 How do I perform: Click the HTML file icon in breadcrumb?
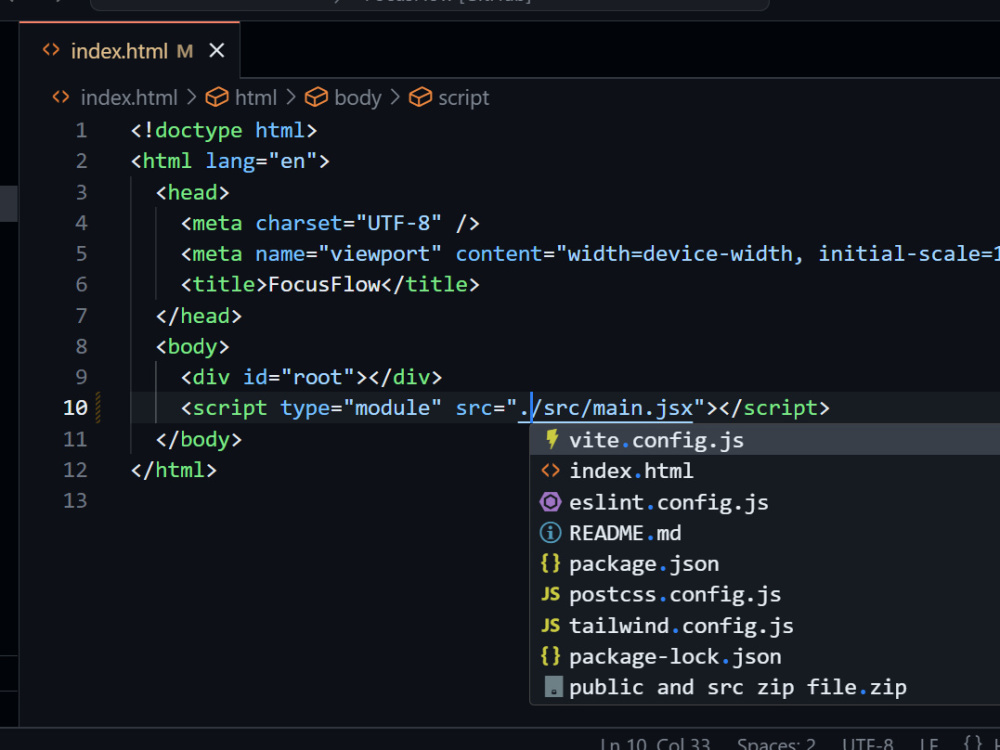(x=61, y=97)
